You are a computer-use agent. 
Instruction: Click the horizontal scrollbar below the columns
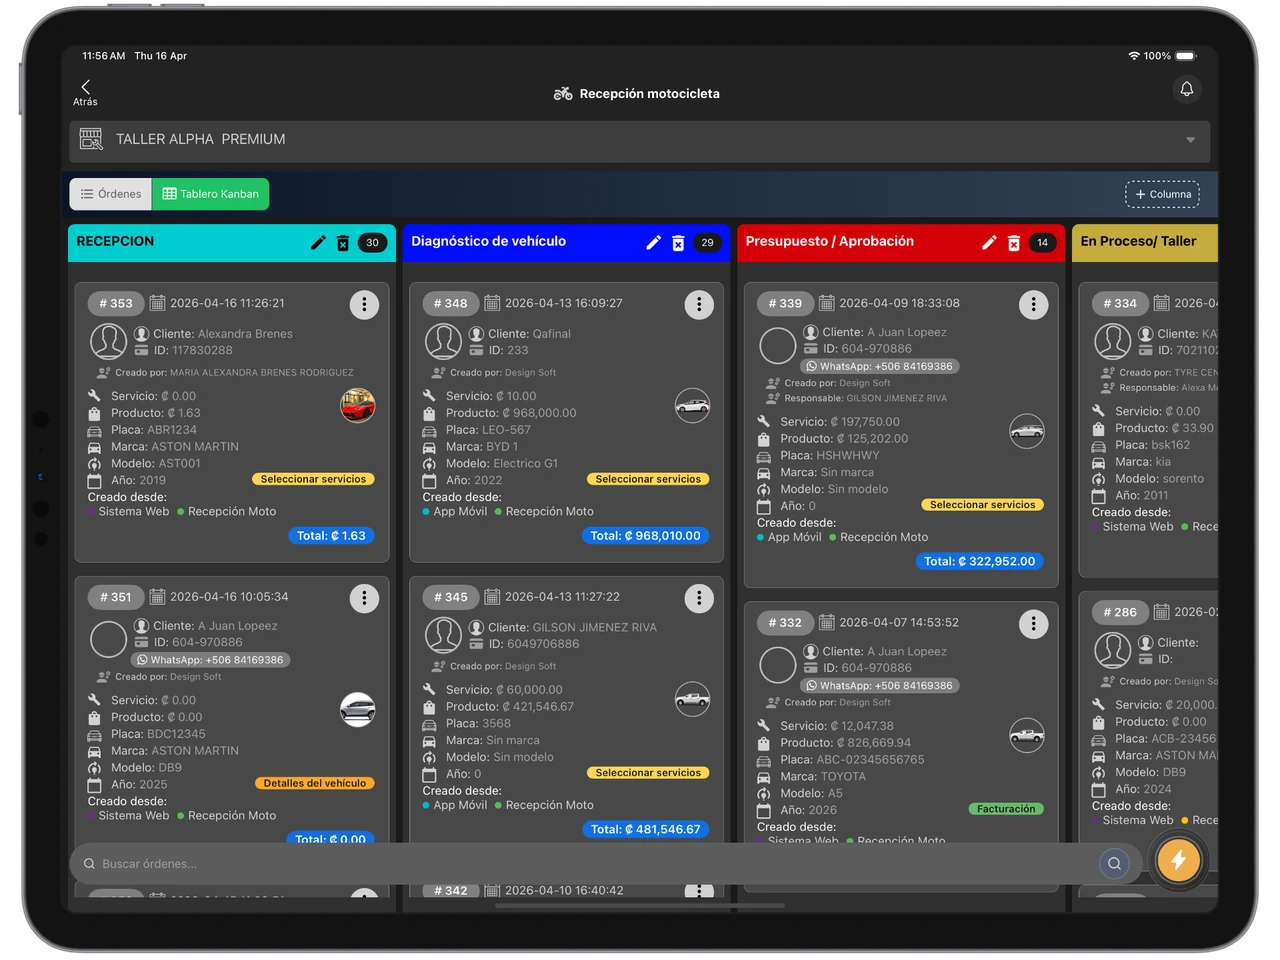[640, 906]
